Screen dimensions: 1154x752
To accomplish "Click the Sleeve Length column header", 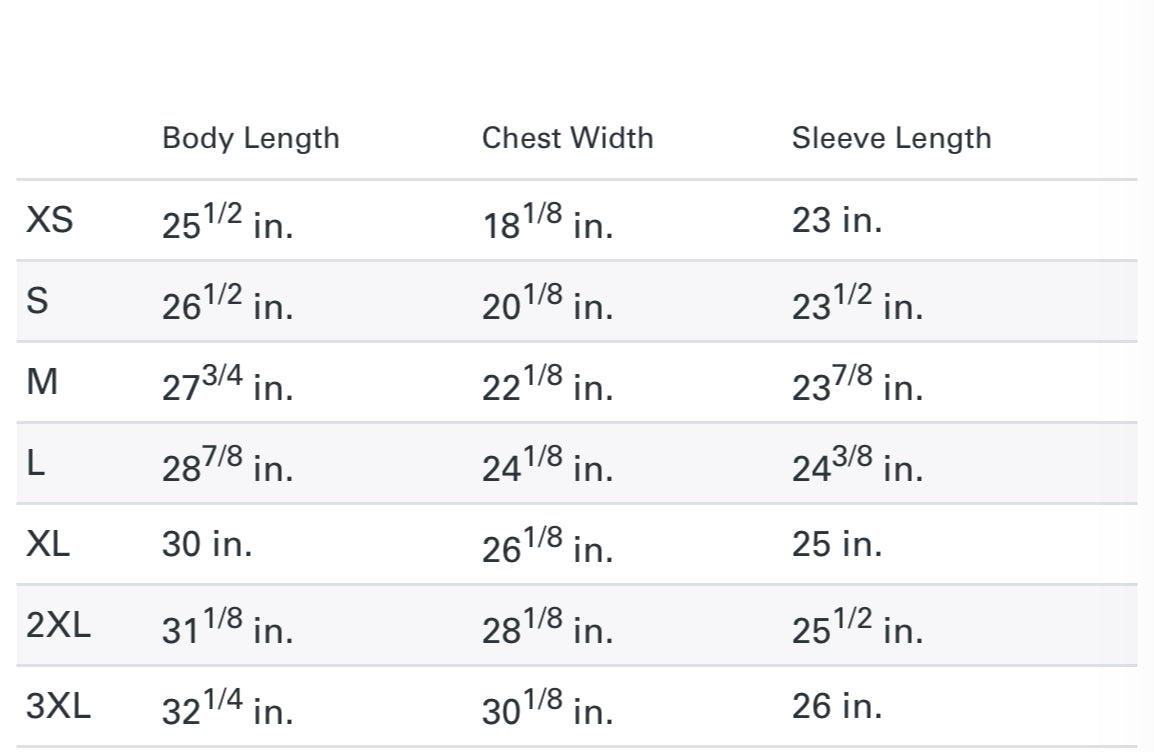I will point(891,139).
